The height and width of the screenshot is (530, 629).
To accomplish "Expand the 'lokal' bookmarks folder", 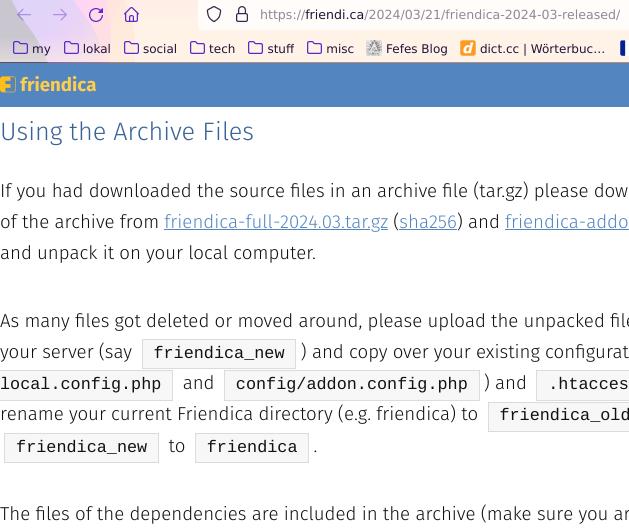I will (87, 48).
